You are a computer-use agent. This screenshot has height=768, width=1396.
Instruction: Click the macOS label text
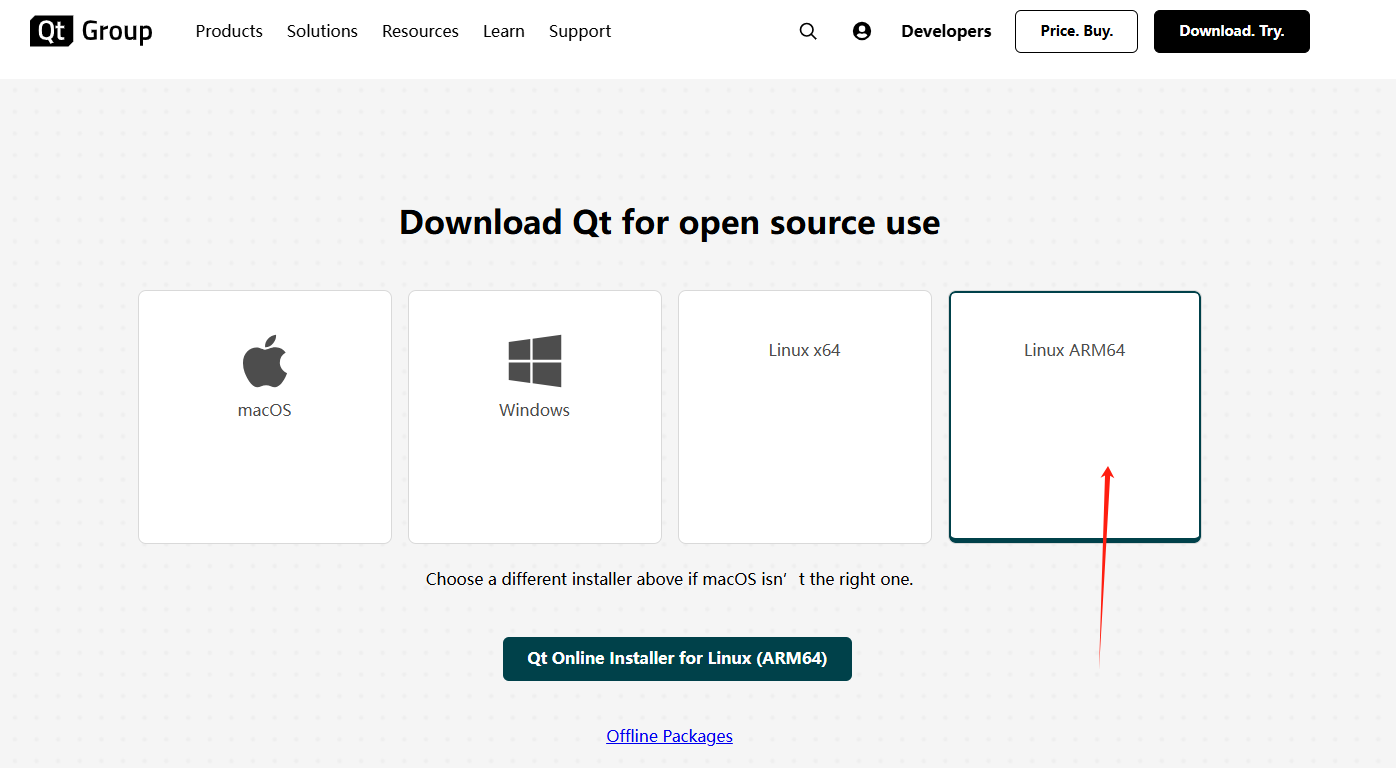(265, 410)
